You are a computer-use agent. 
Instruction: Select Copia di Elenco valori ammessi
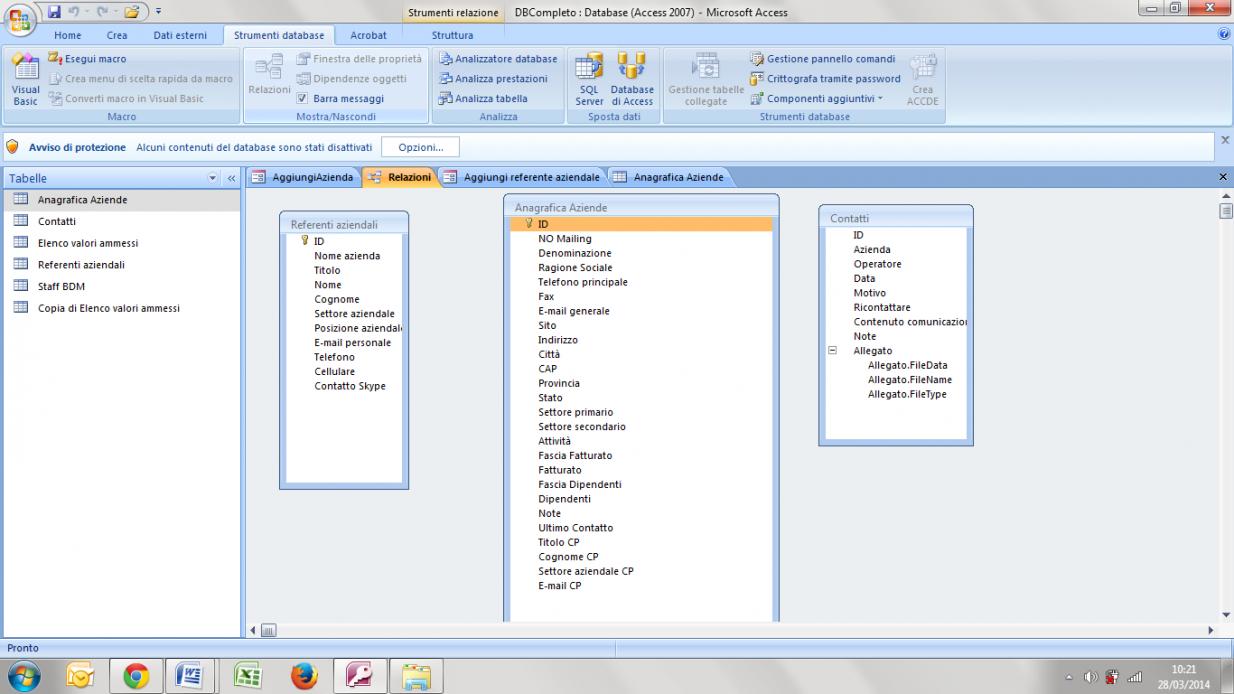tap(120, 308)
